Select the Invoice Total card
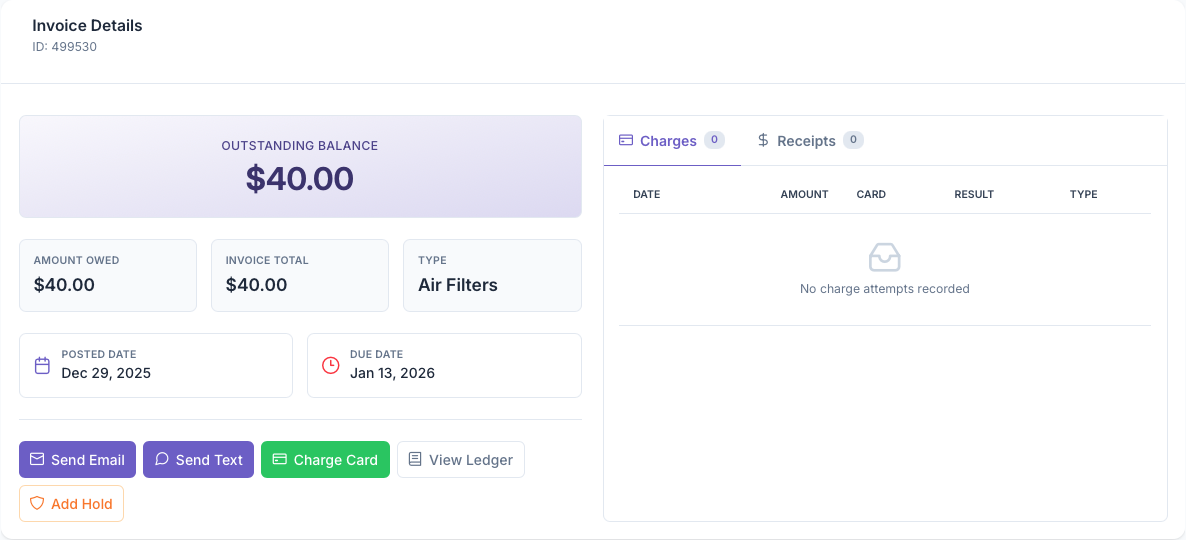 300,275
